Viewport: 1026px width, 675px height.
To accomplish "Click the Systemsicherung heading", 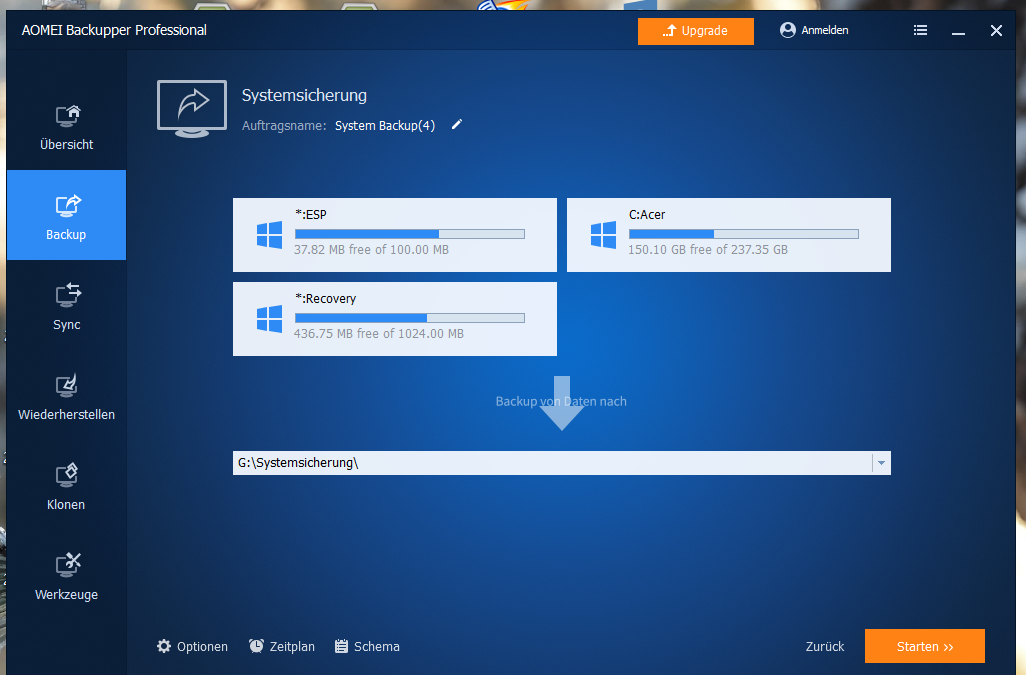I will click(x=304, y=95).
